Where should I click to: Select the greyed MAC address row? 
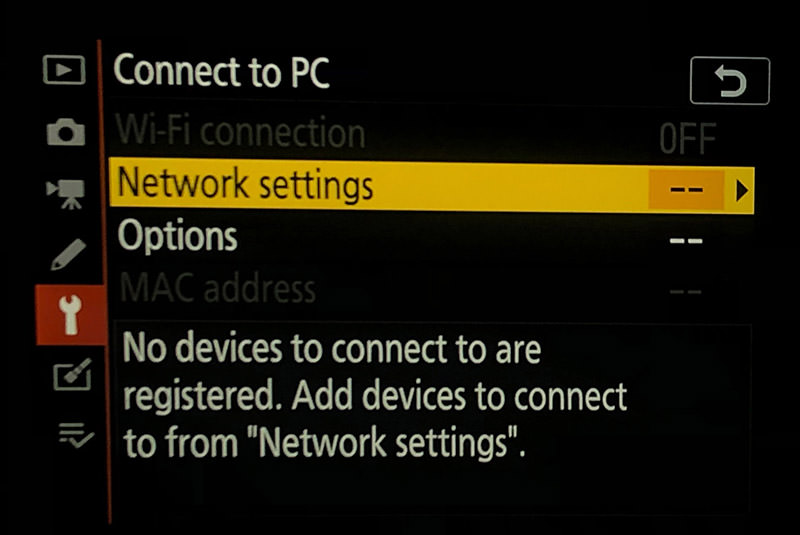pyautogui.click(x=431, y=289)
